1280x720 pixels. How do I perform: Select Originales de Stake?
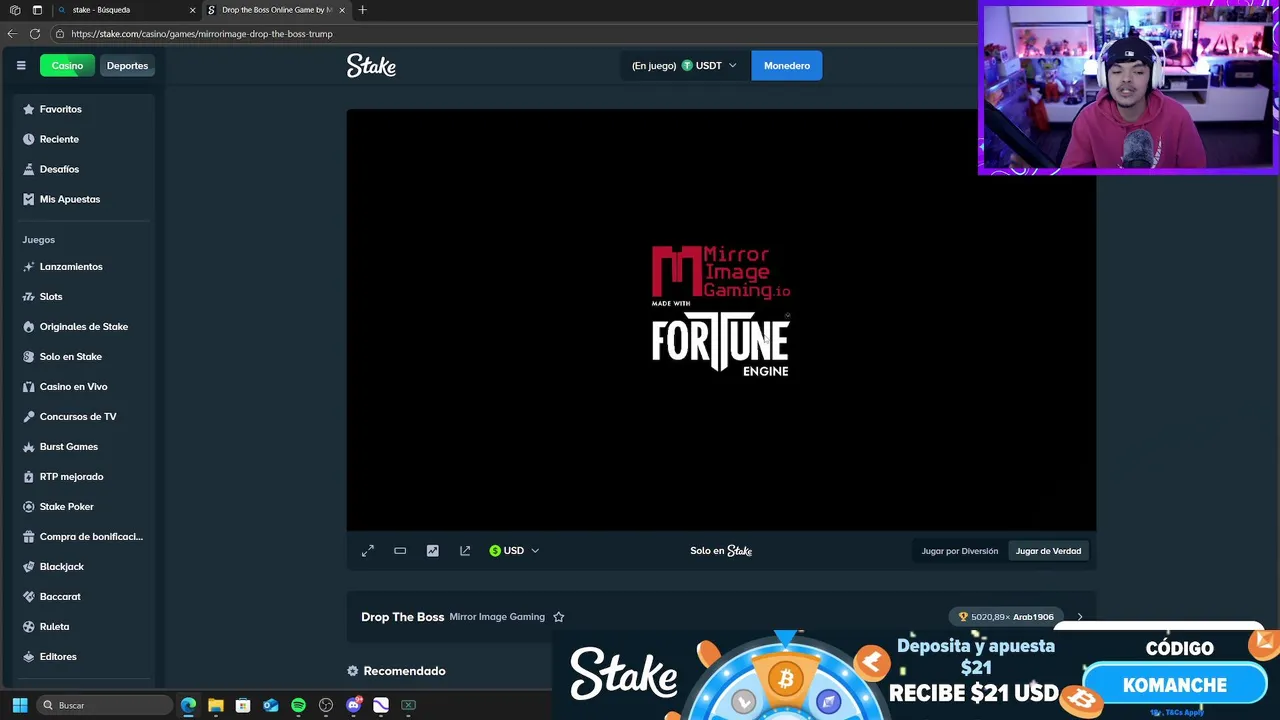tap(84, 327)
